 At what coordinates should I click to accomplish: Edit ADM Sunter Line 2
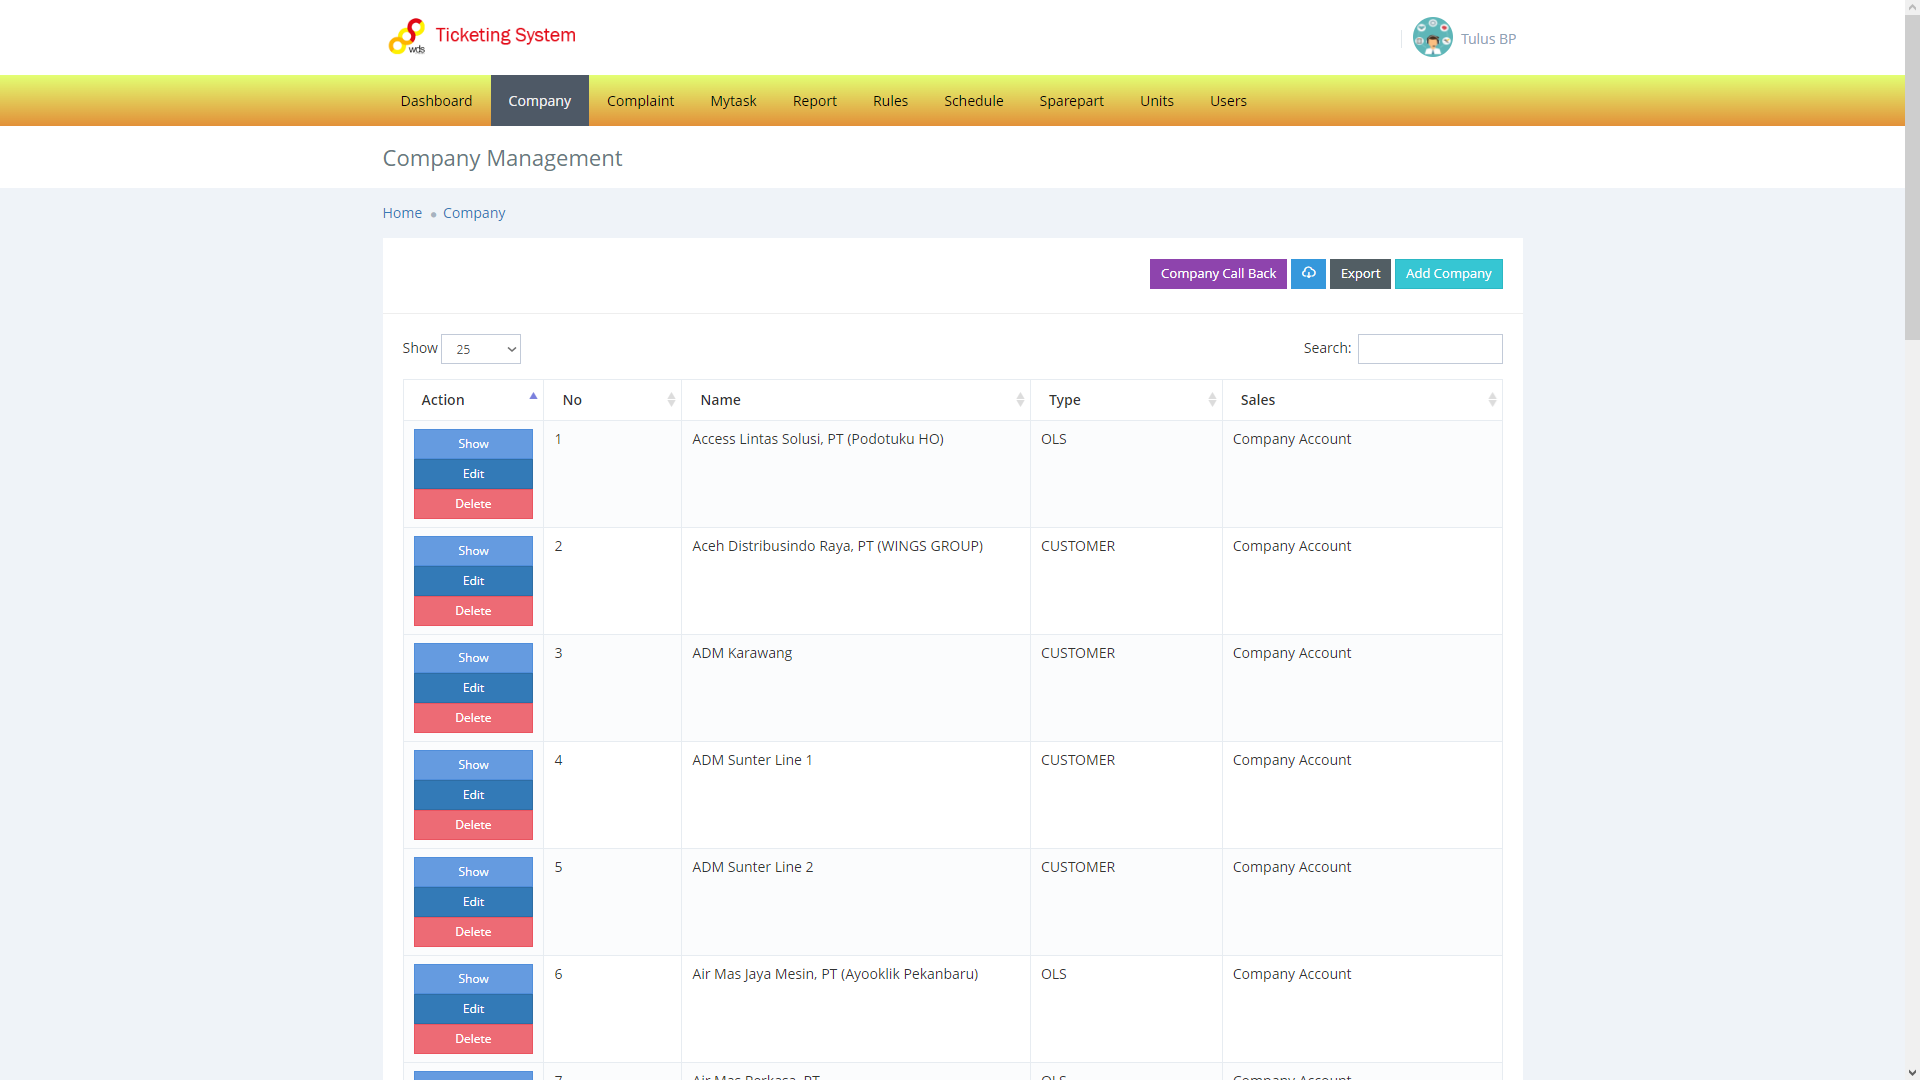(473, 902)
